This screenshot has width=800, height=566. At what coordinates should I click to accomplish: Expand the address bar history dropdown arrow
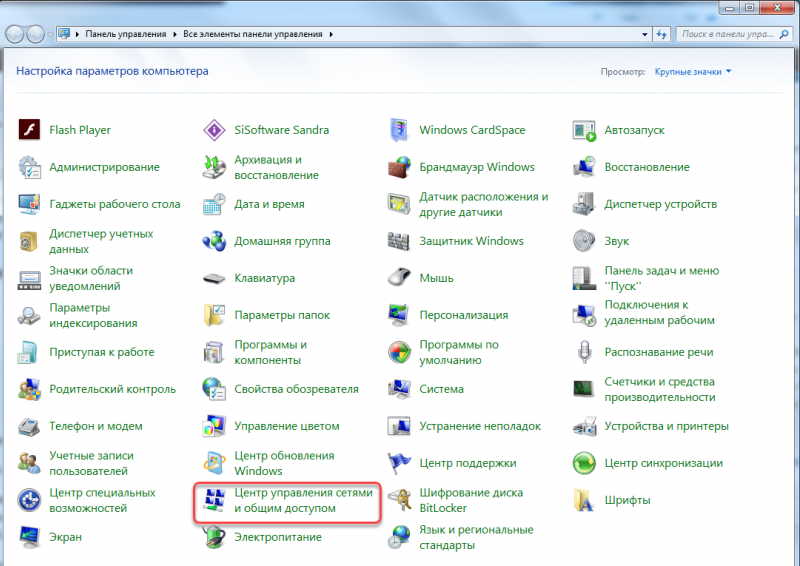pos(644,34)
